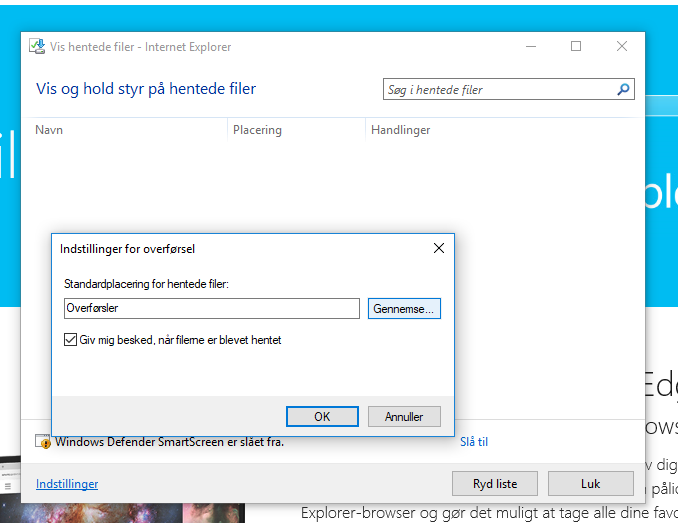Click the Windows Defender SmartScreen status text
The image size is (678, 523).
[169, 442]
